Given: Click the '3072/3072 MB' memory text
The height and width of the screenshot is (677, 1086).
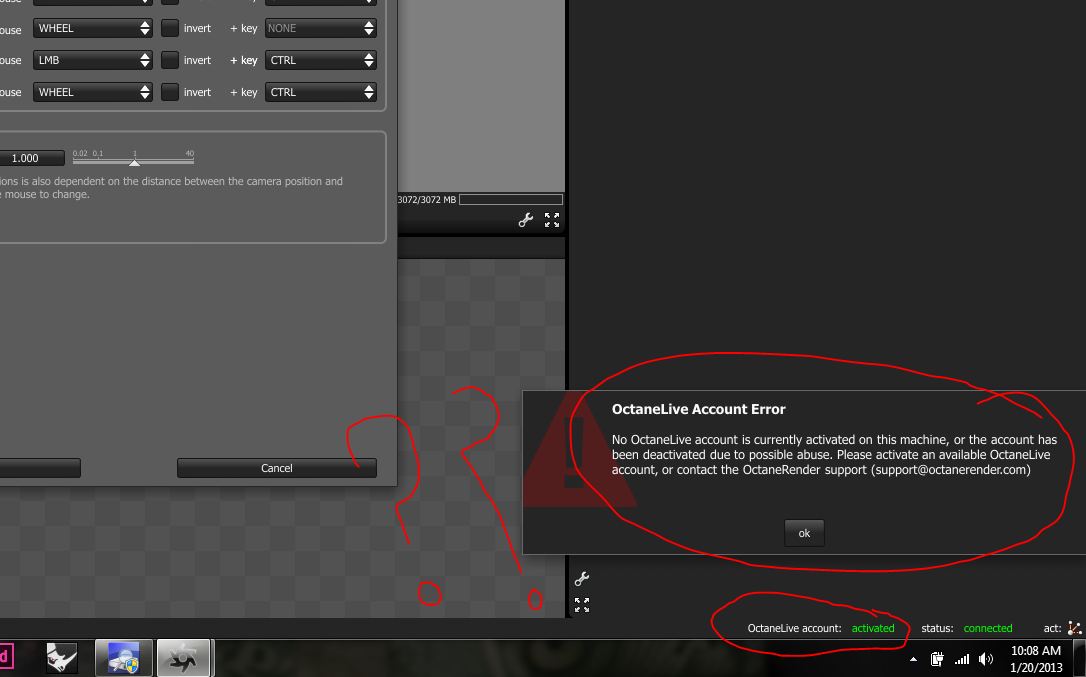Looking at the screenshot, I should tap(427, 200).
